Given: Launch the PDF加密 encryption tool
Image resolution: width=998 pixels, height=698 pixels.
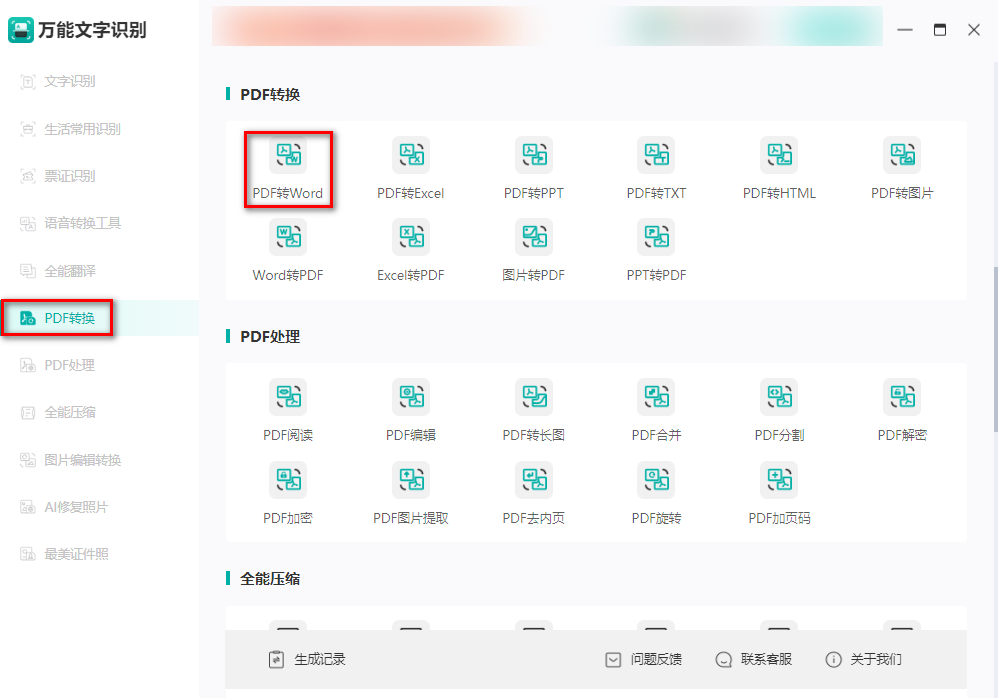Looking at the screenshot, I should point(288,493).
